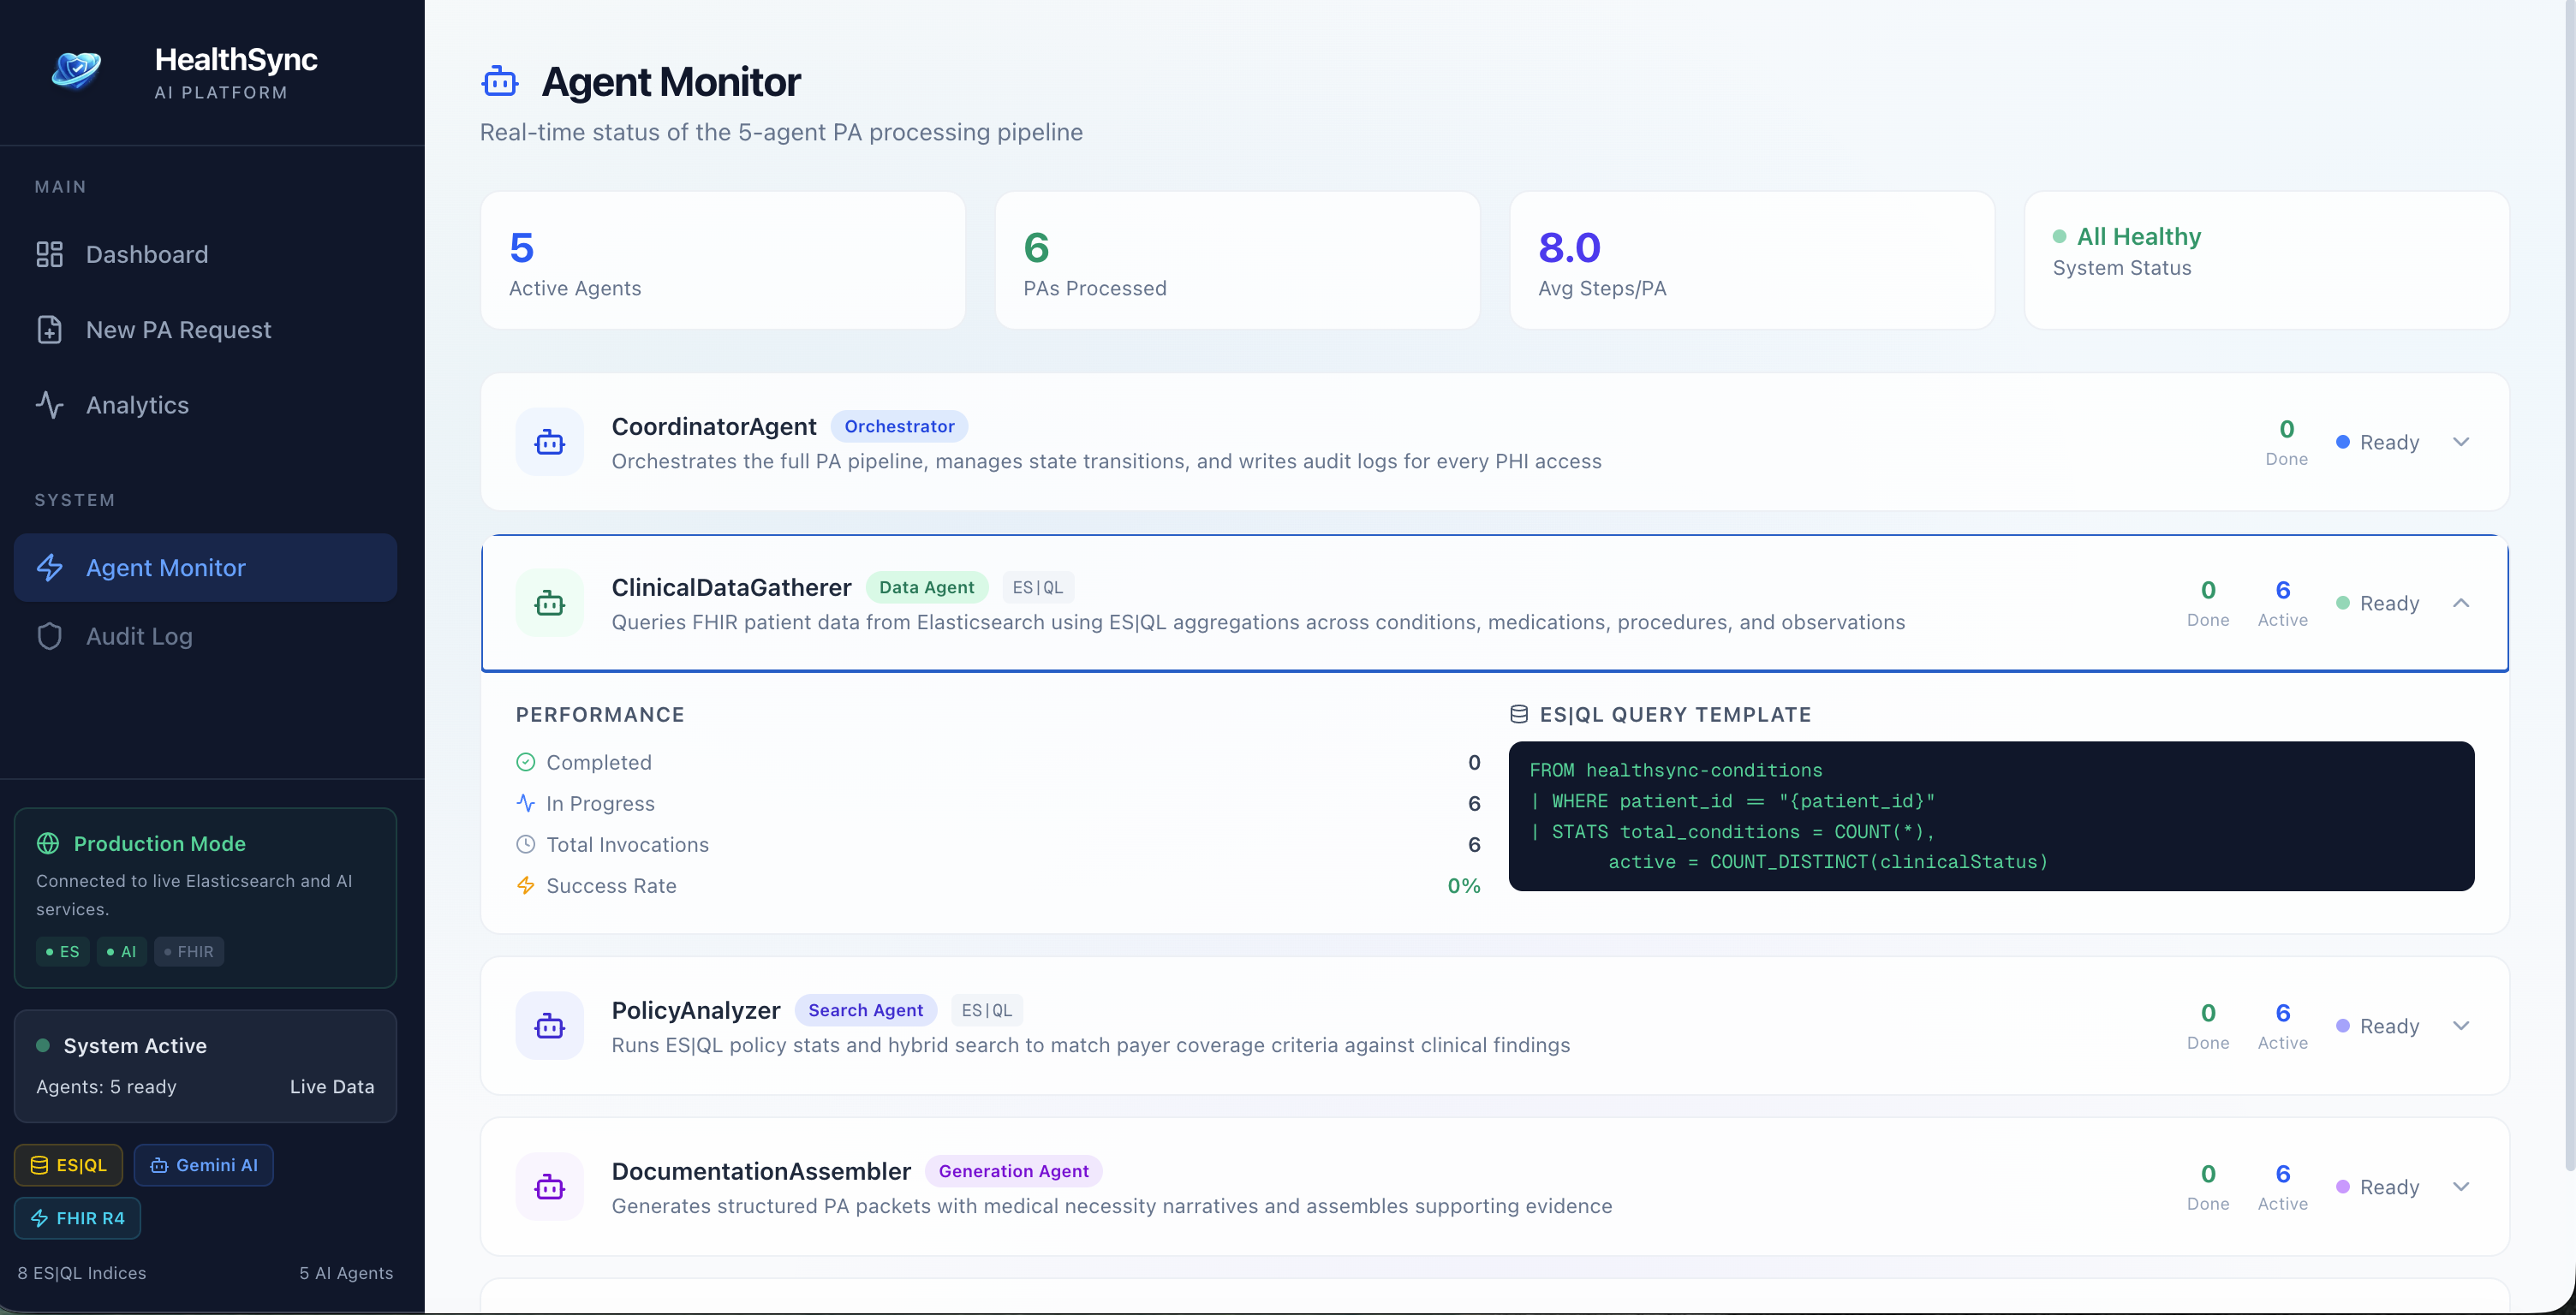Click the ES|QL query code block
Screen dimensions: 2576x1315
(1990, 816)
